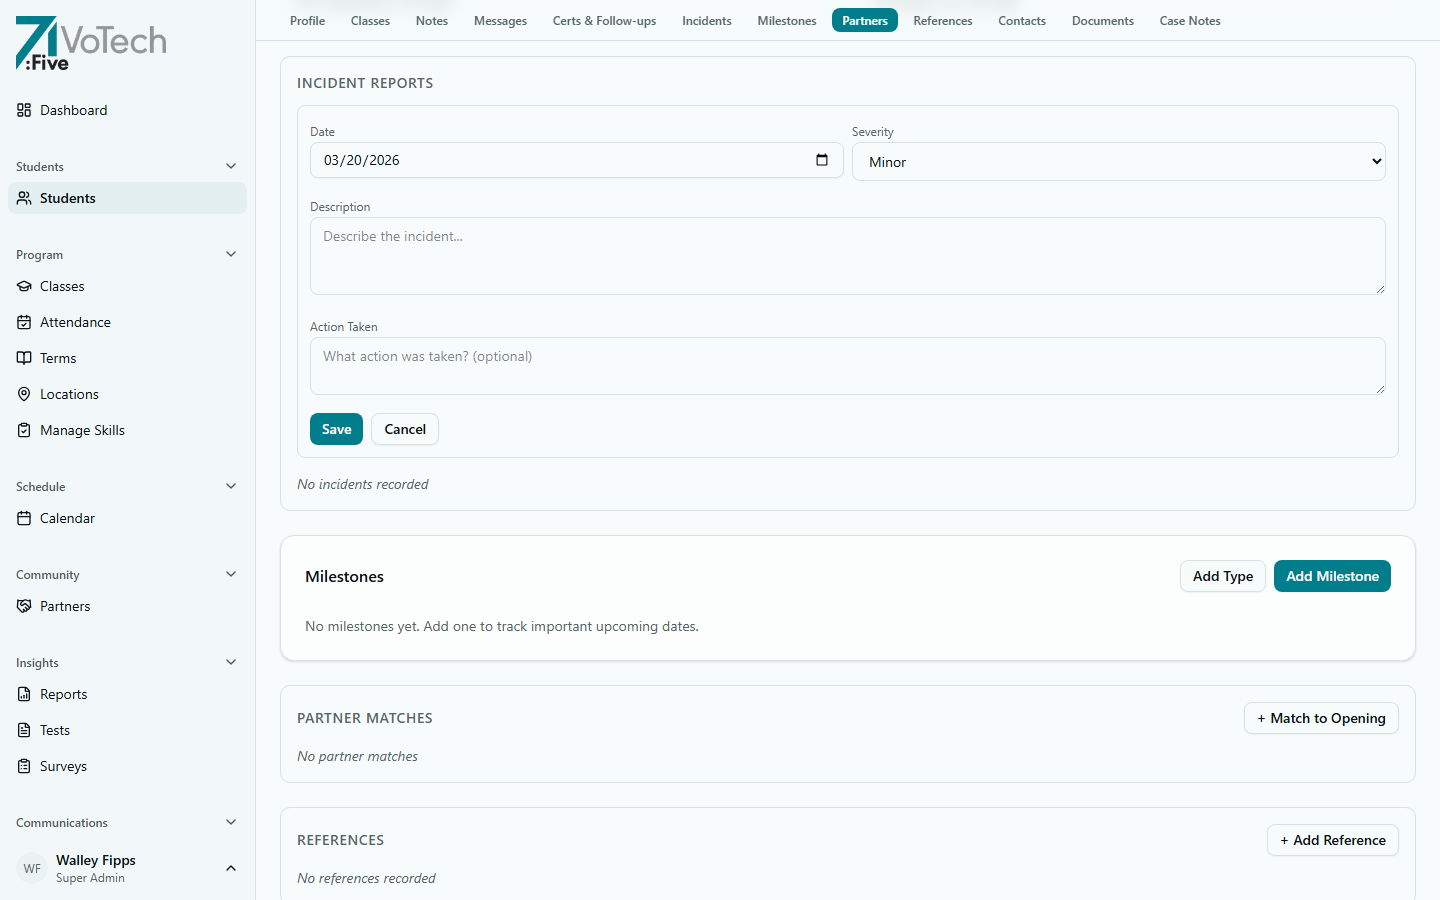Screen dimensions: 1440x900
Task: Click the incident Description text field
Action: coord(847,255)
